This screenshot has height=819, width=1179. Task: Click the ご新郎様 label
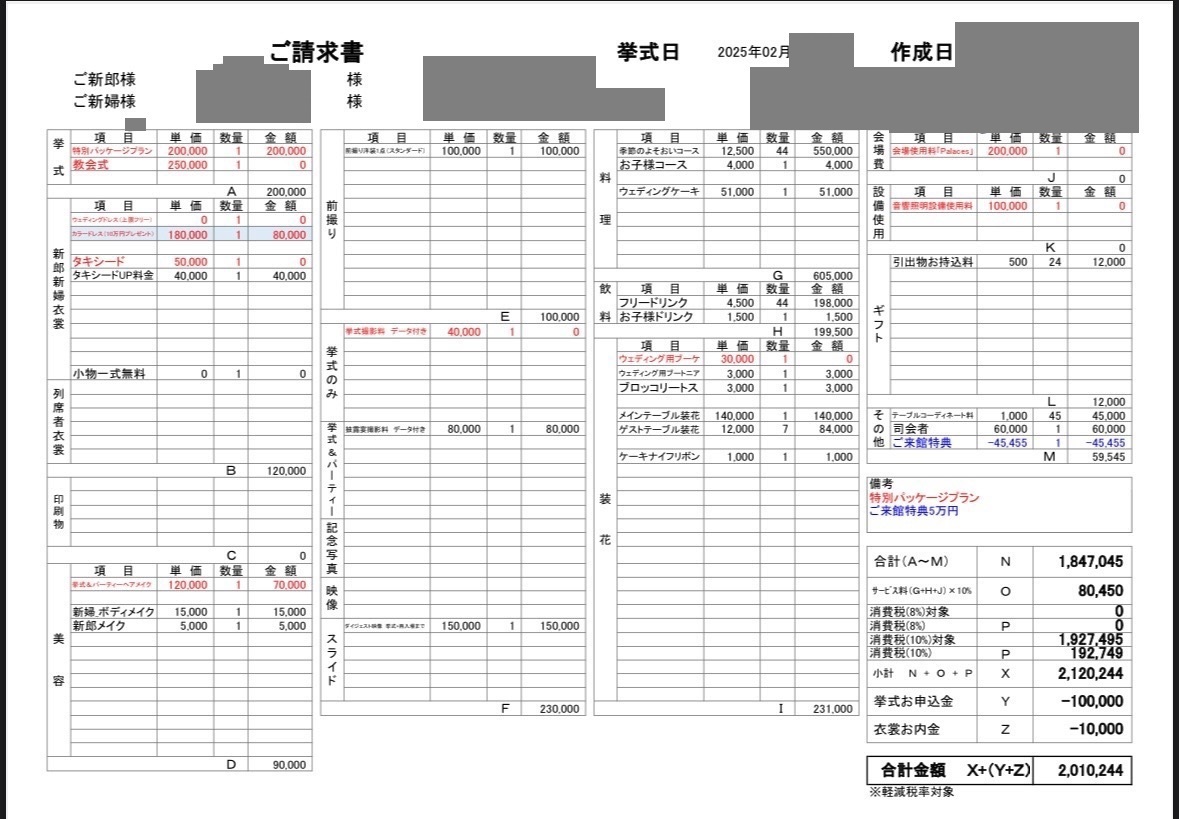pos(105,80)
